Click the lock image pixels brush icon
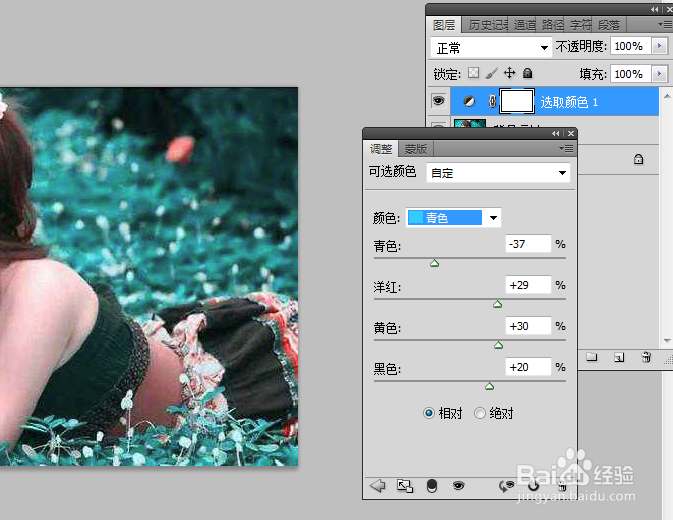 (491, 73)
